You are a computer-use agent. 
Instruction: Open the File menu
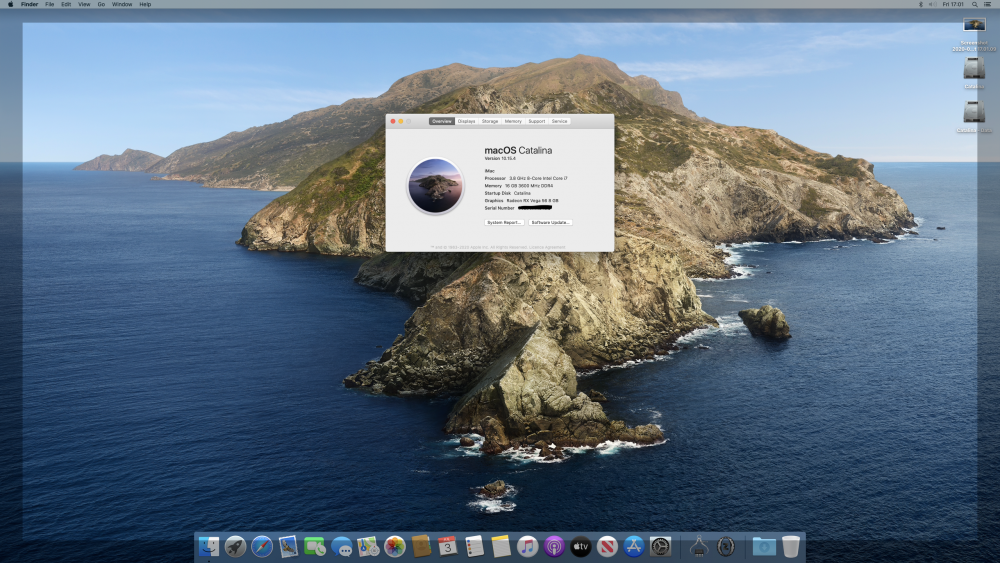point(49,4)
